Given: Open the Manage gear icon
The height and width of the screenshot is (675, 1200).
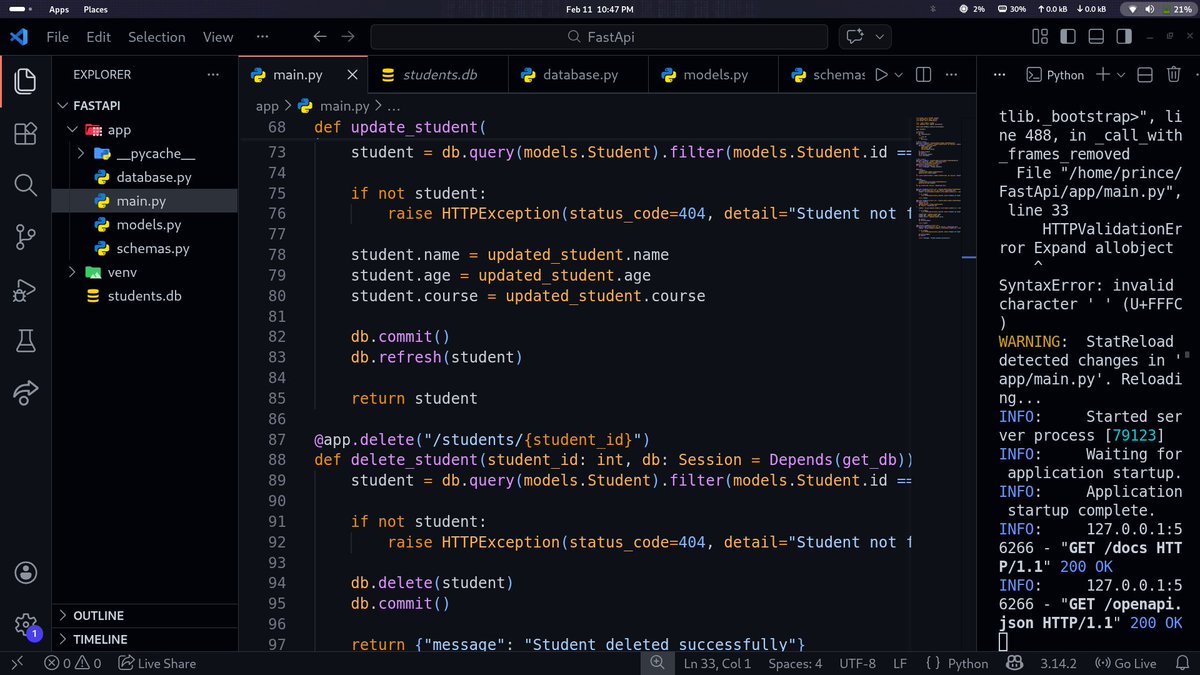Looking at the screenshot, I should (x=25, y=625).
